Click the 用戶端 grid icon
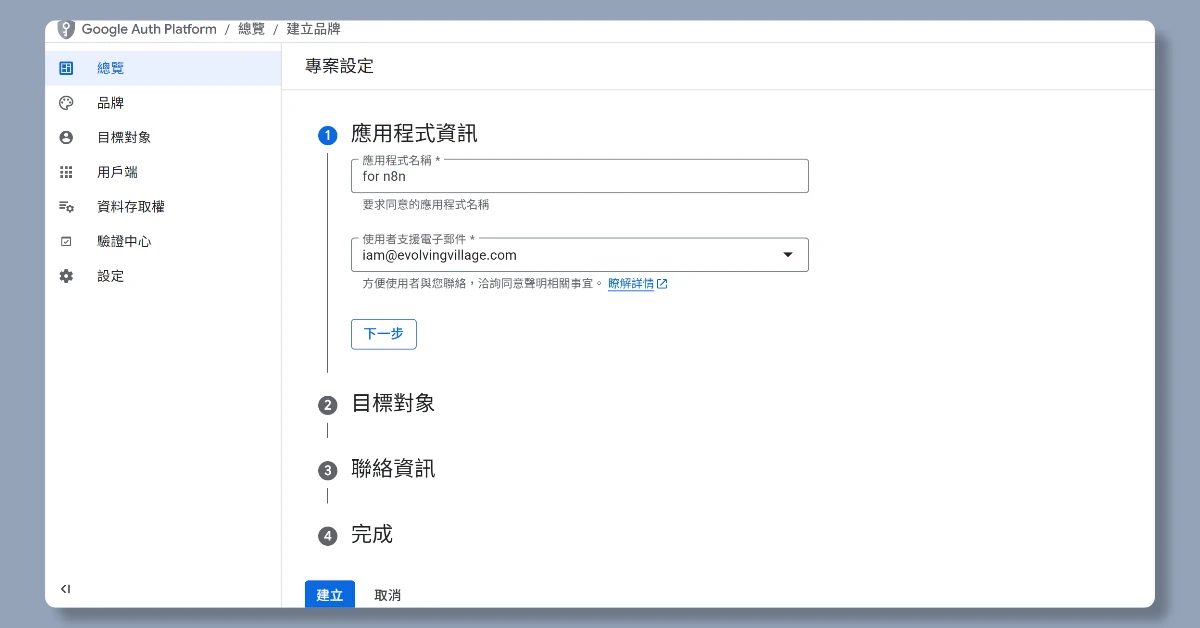The height and width of the screenshot is (628, 1200). point(66,172)
